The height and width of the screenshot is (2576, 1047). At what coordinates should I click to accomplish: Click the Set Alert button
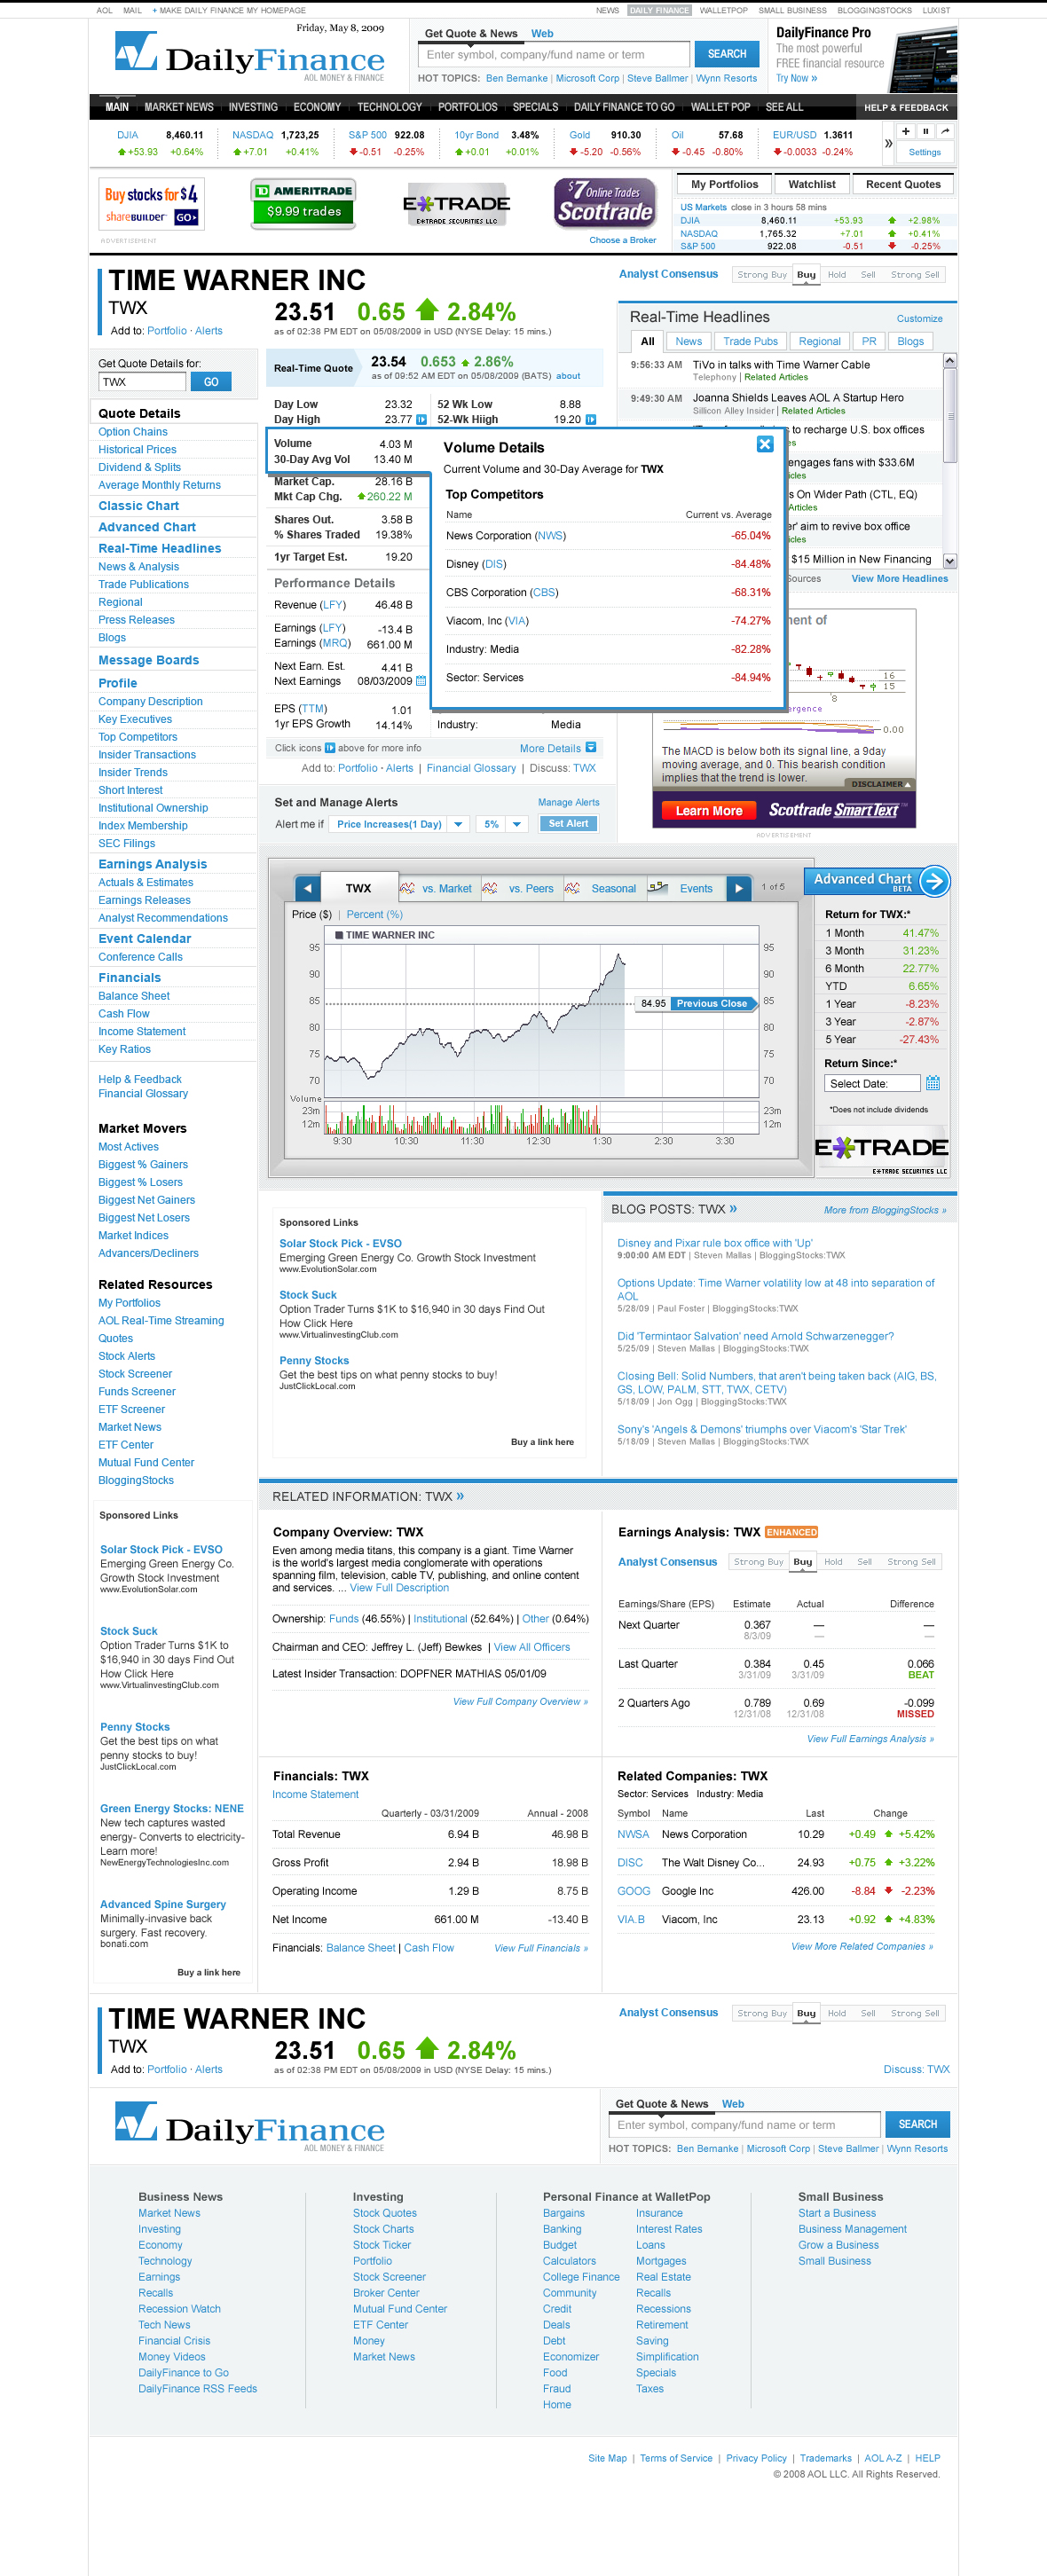point(568,824)
